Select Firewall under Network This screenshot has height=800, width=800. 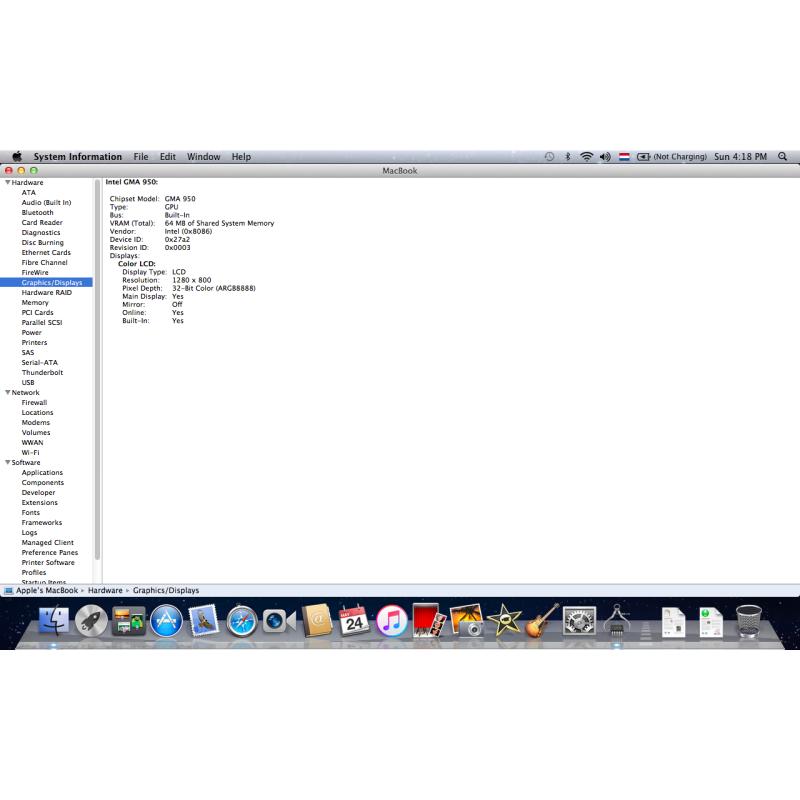(x=34, y=403)
